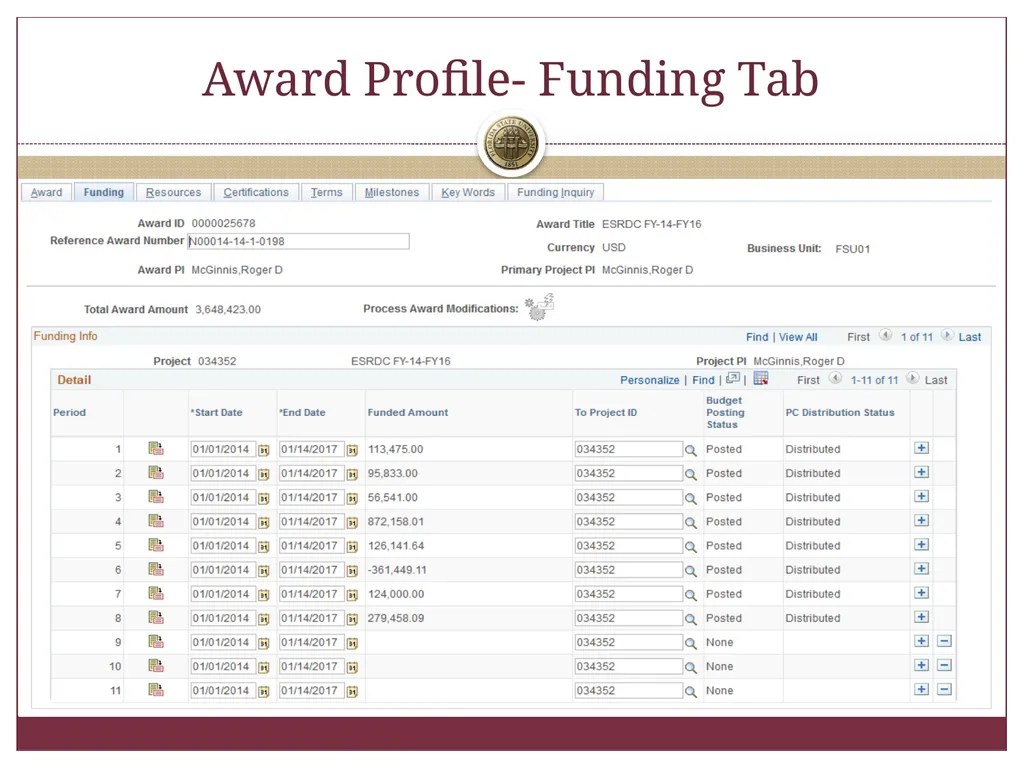Show next rows in Detail grid
Viewport: 1024px width, 768px height.
(913, 379)
